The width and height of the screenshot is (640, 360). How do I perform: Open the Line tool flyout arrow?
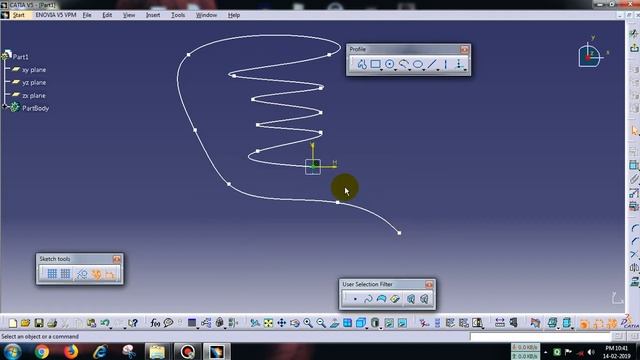tap(438, 70)
